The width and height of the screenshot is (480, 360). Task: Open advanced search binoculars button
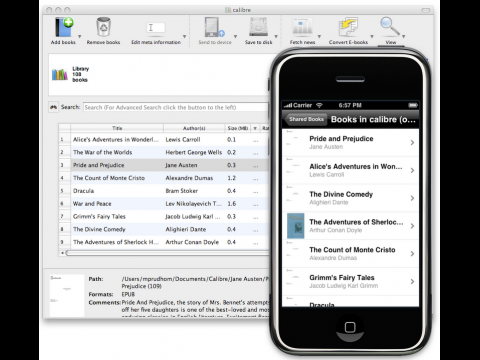53,107
